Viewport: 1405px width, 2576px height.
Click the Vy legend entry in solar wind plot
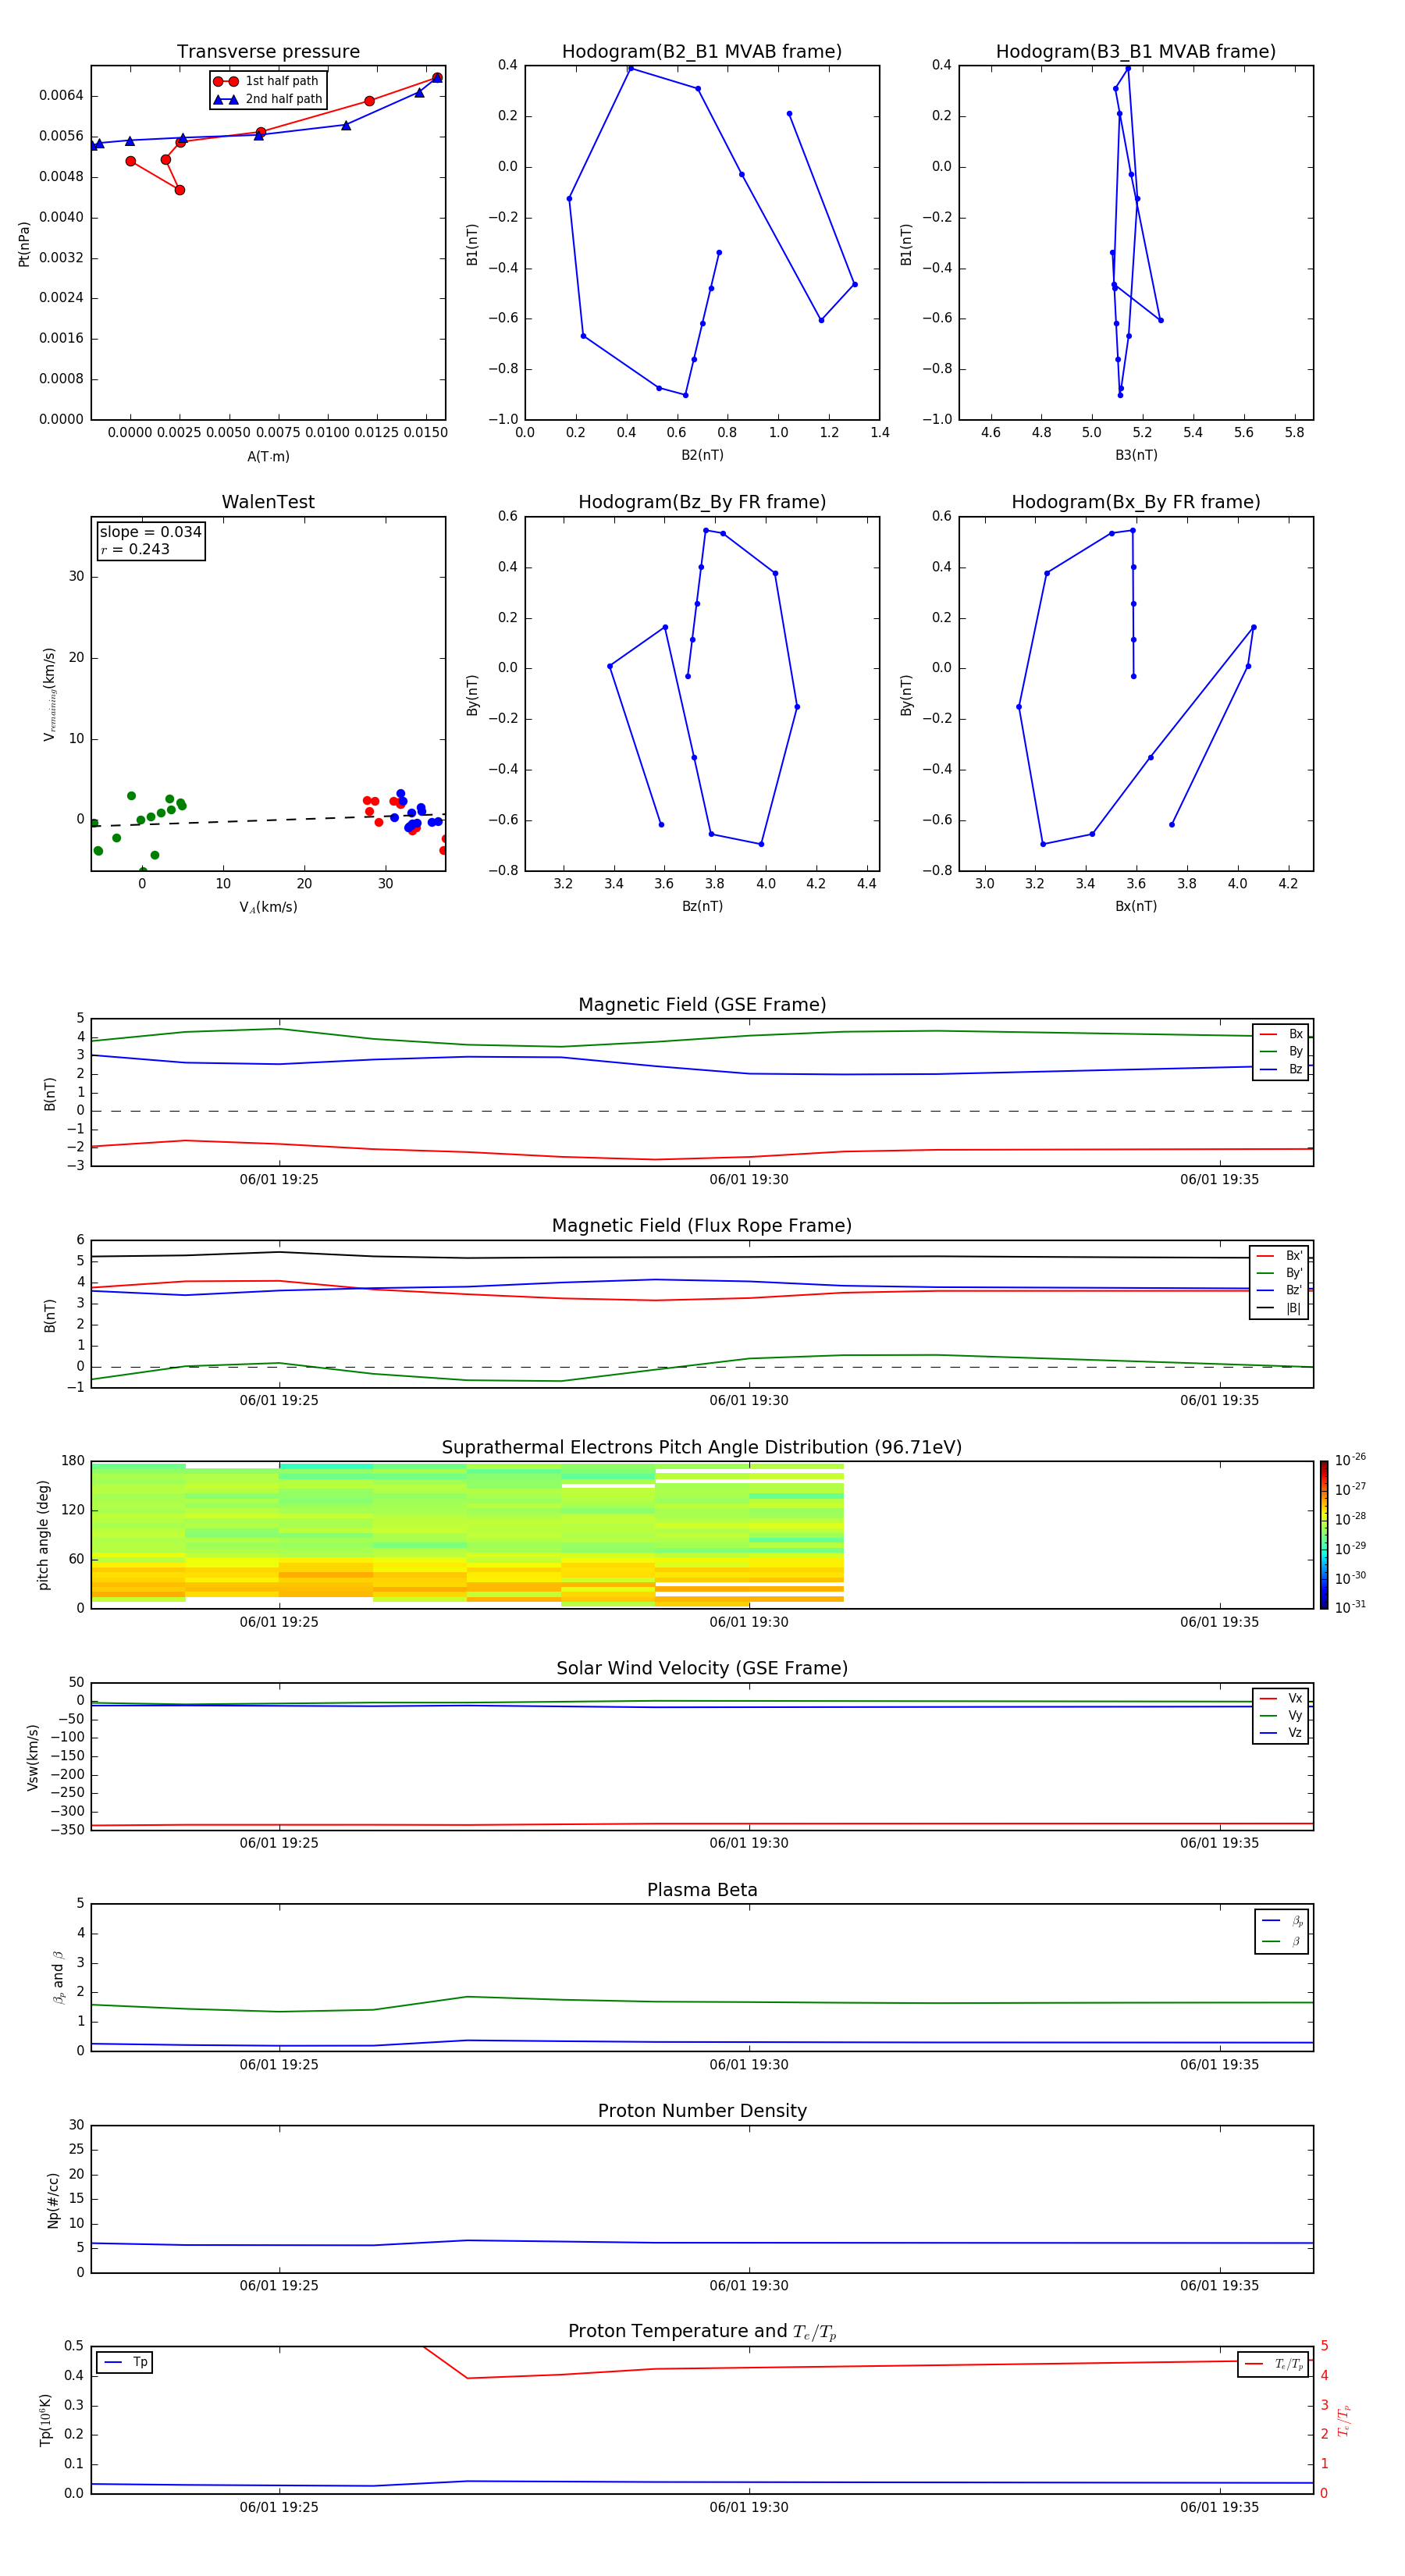click(1281, 1715)
